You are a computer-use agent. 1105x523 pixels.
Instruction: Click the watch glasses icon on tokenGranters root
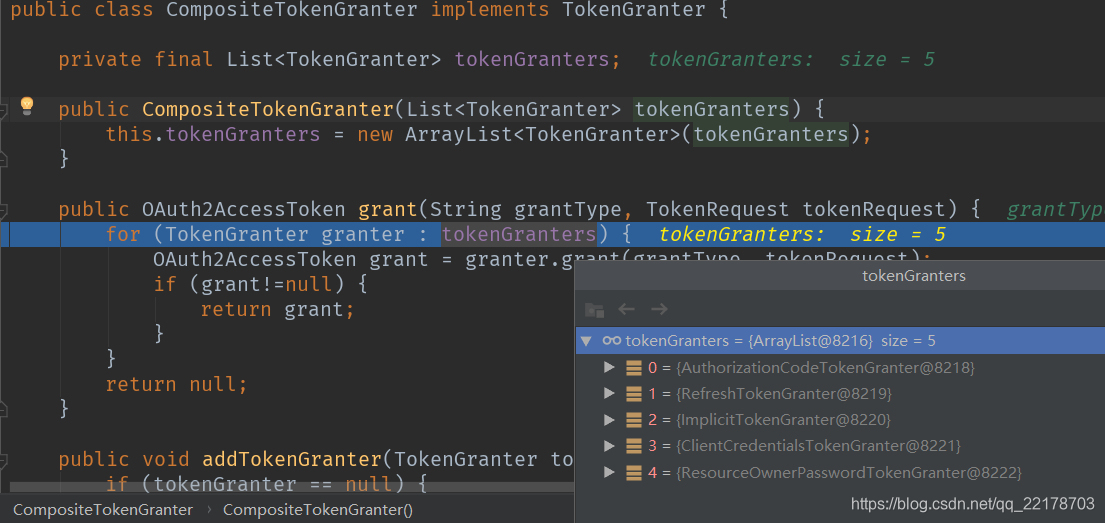click(612, 341)
